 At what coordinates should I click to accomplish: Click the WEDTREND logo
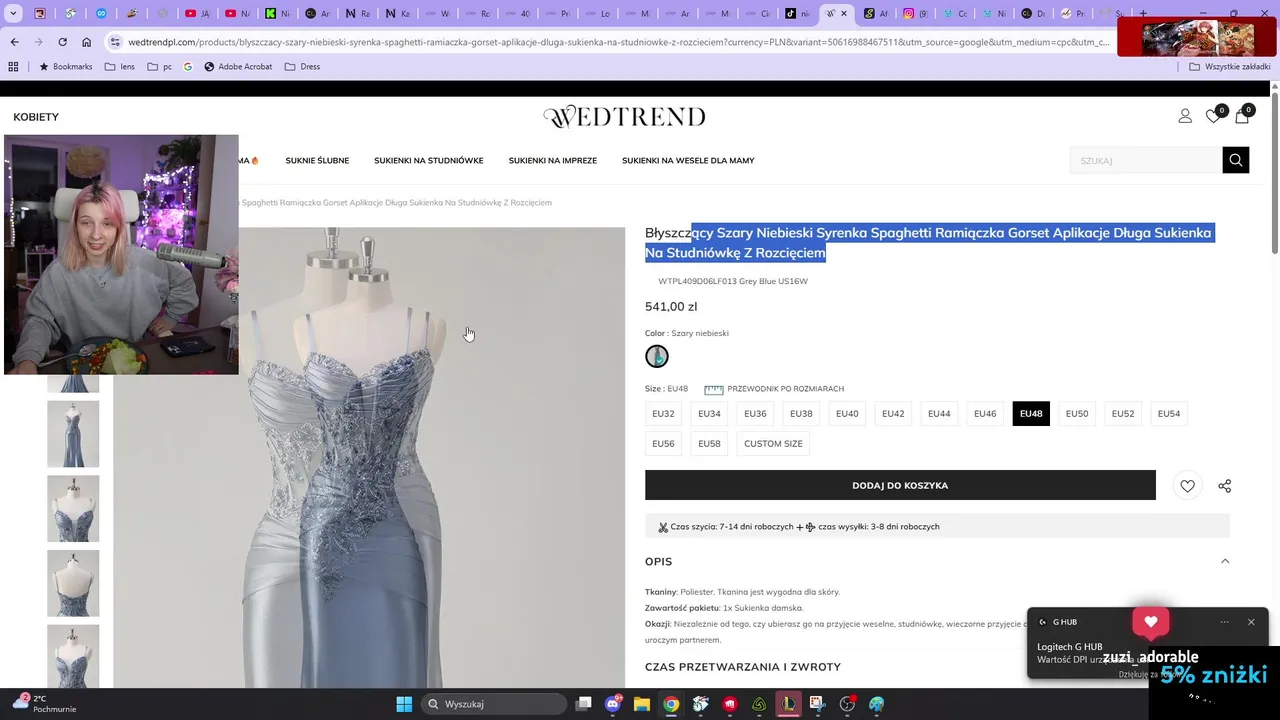624,117
